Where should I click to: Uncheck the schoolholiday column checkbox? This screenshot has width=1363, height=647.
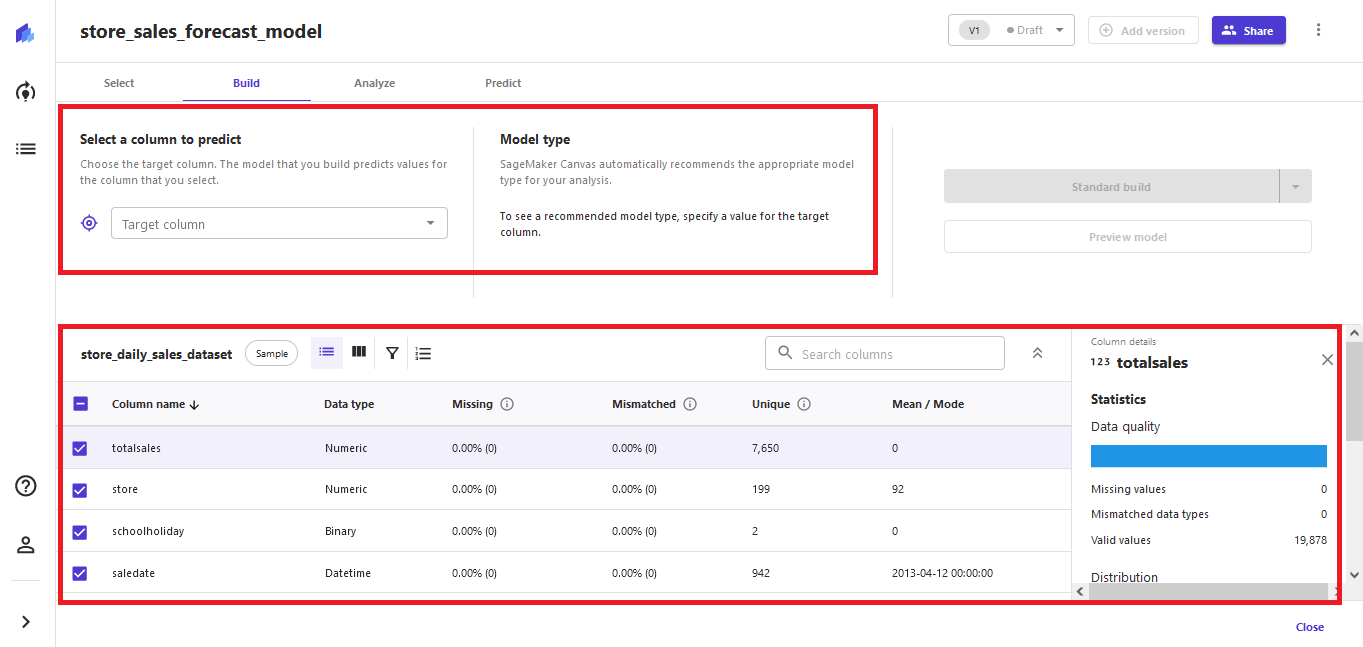point(80,532)
